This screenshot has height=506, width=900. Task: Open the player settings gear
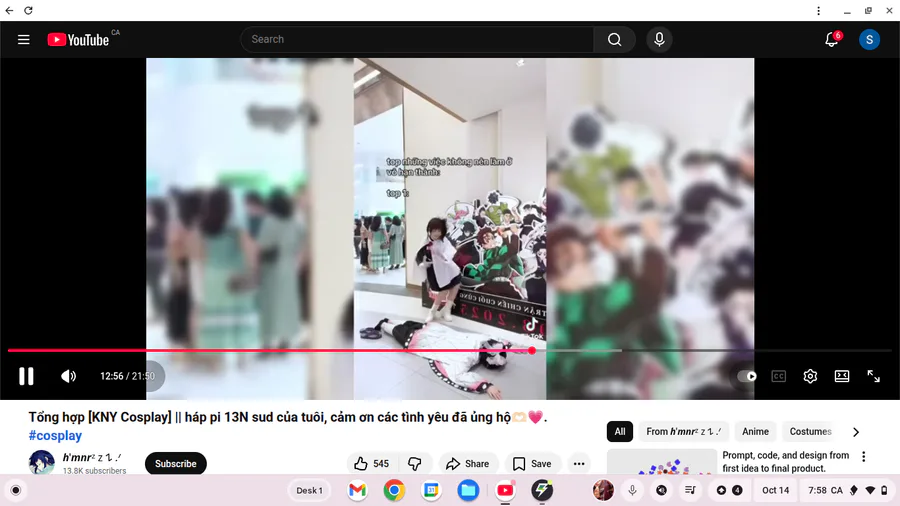point(810,376)
